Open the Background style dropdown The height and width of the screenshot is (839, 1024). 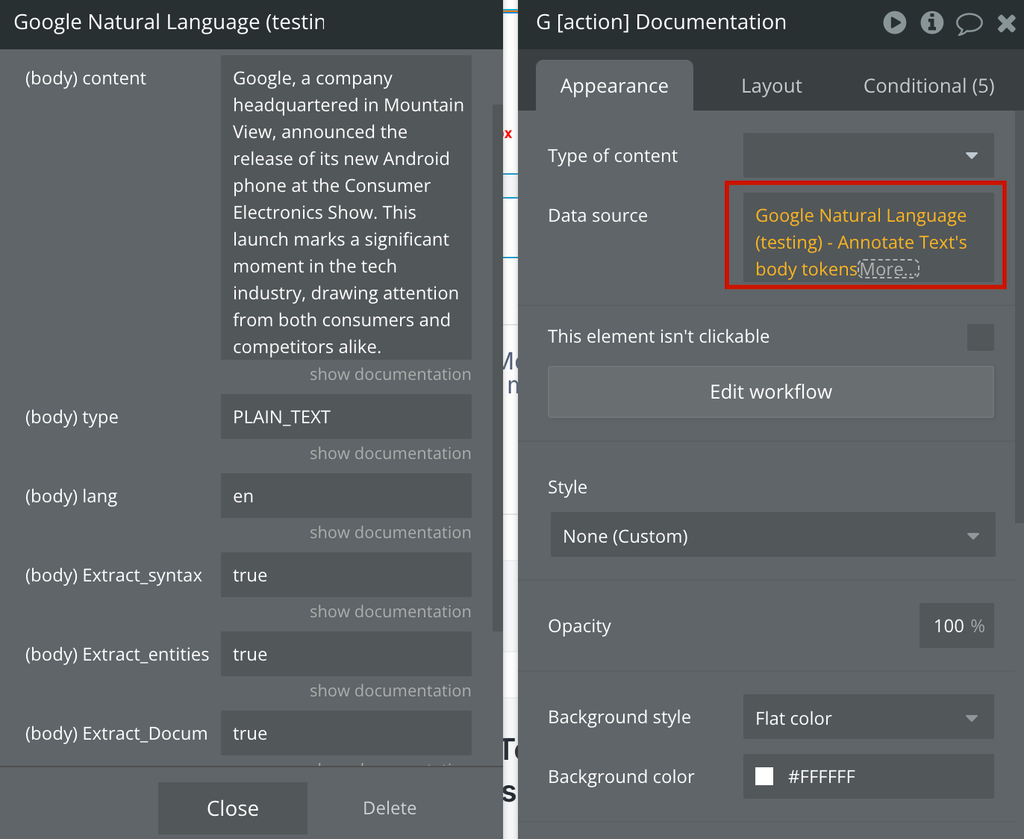tap(869, 718)
